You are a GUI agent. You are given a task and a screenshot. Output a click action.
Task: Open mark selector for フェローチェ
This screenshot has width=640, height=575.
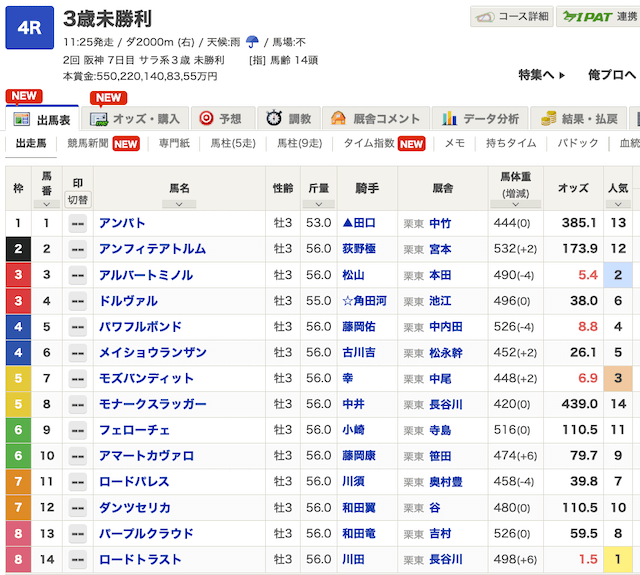(x=78, y=430)
